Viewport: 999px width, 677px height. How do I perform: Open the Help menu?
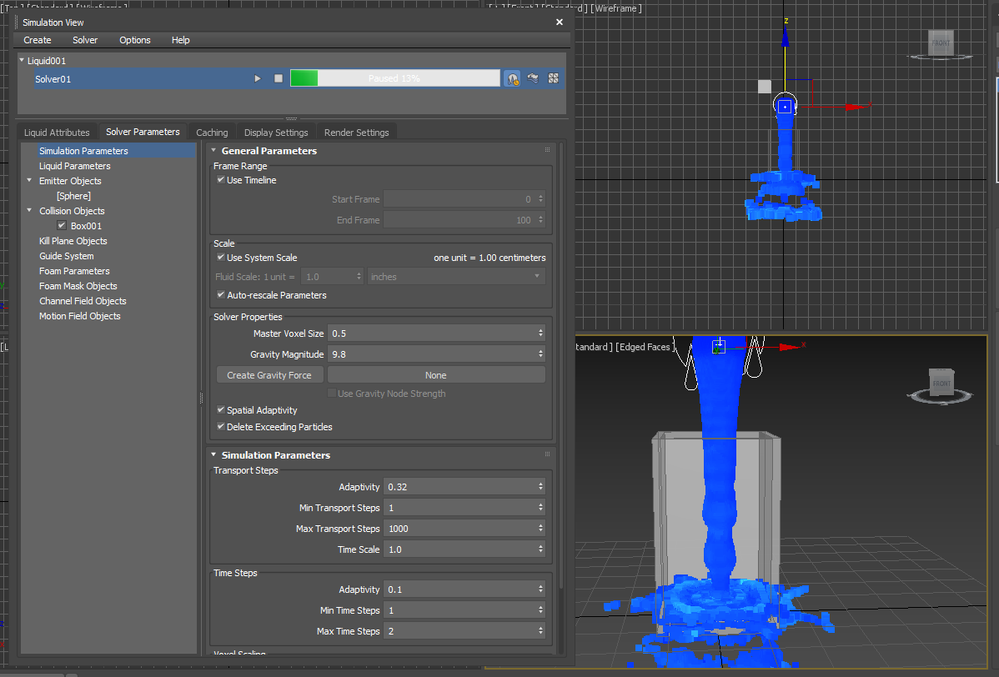click(180, 40)
